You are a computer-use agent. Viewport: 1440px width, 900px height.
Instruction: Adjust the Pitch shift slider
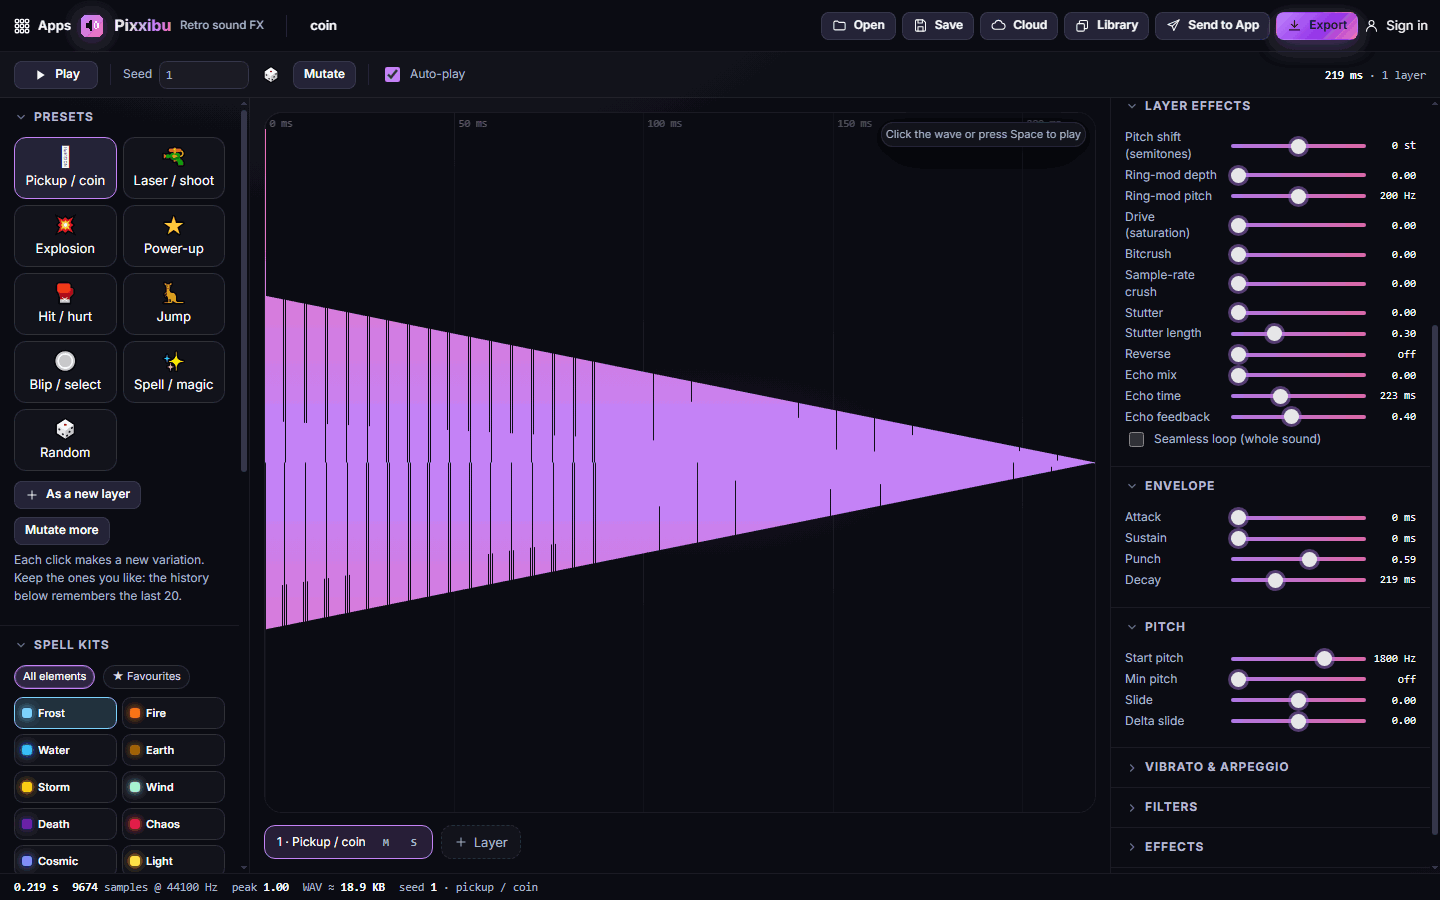pyautogui.click(x=1298, y=147)
